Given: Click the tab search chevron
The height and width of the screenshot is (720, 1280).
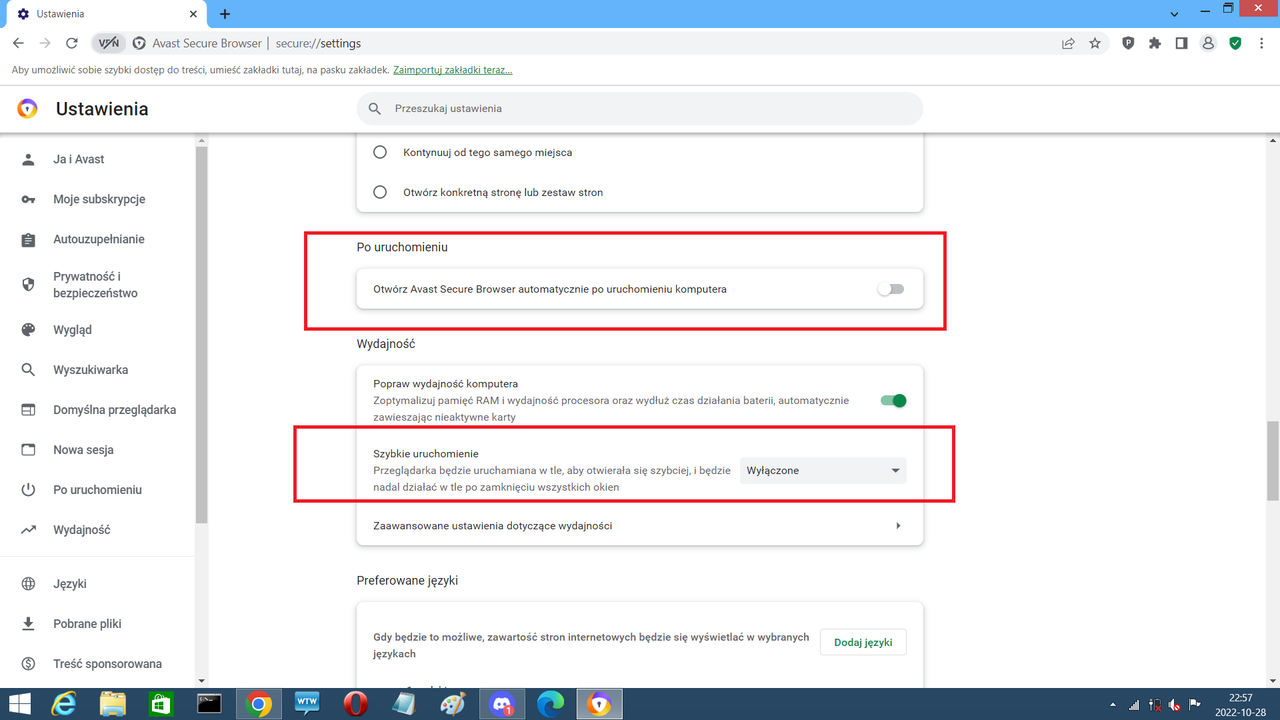Looking at the screenshot, I should [1175, 14].
